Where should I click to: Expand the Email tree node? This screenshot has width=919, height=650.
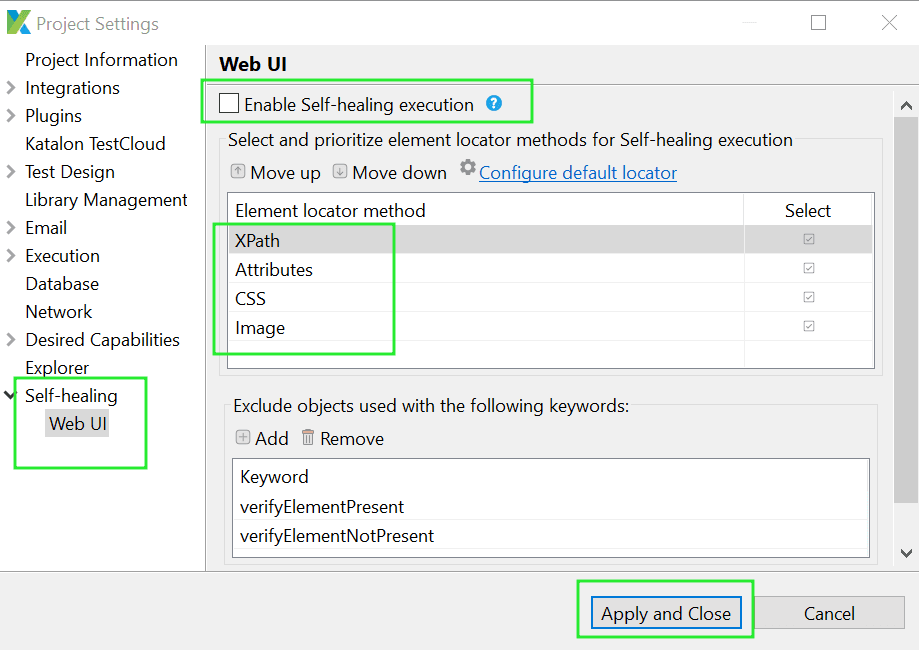click(x=11, y=227)
